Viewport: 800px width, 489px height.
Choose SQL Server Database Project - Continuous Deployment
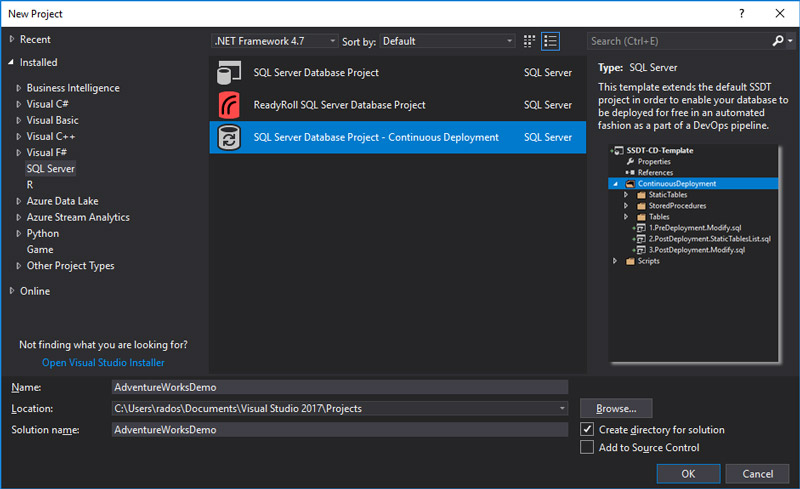coord(397,137)
